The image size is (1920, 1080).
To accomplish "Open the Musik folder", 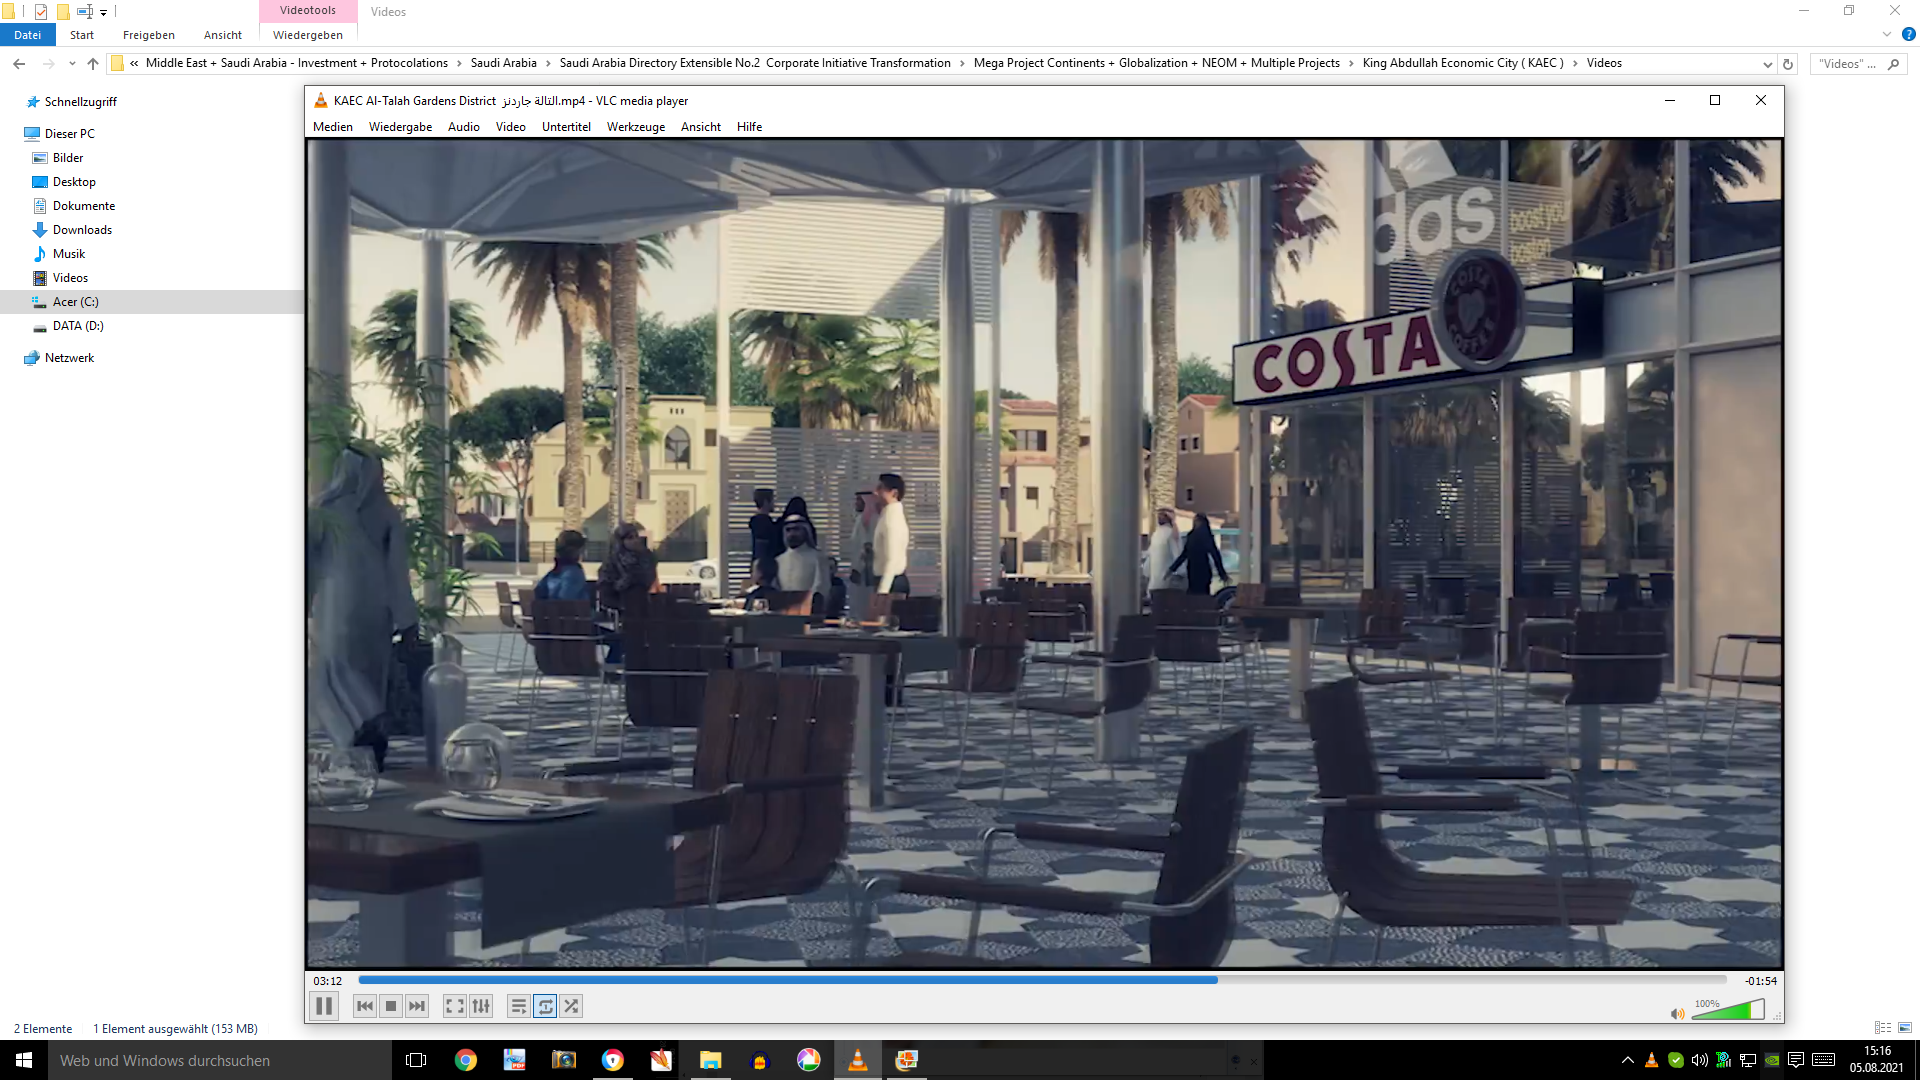I will [x=69, y=254].
